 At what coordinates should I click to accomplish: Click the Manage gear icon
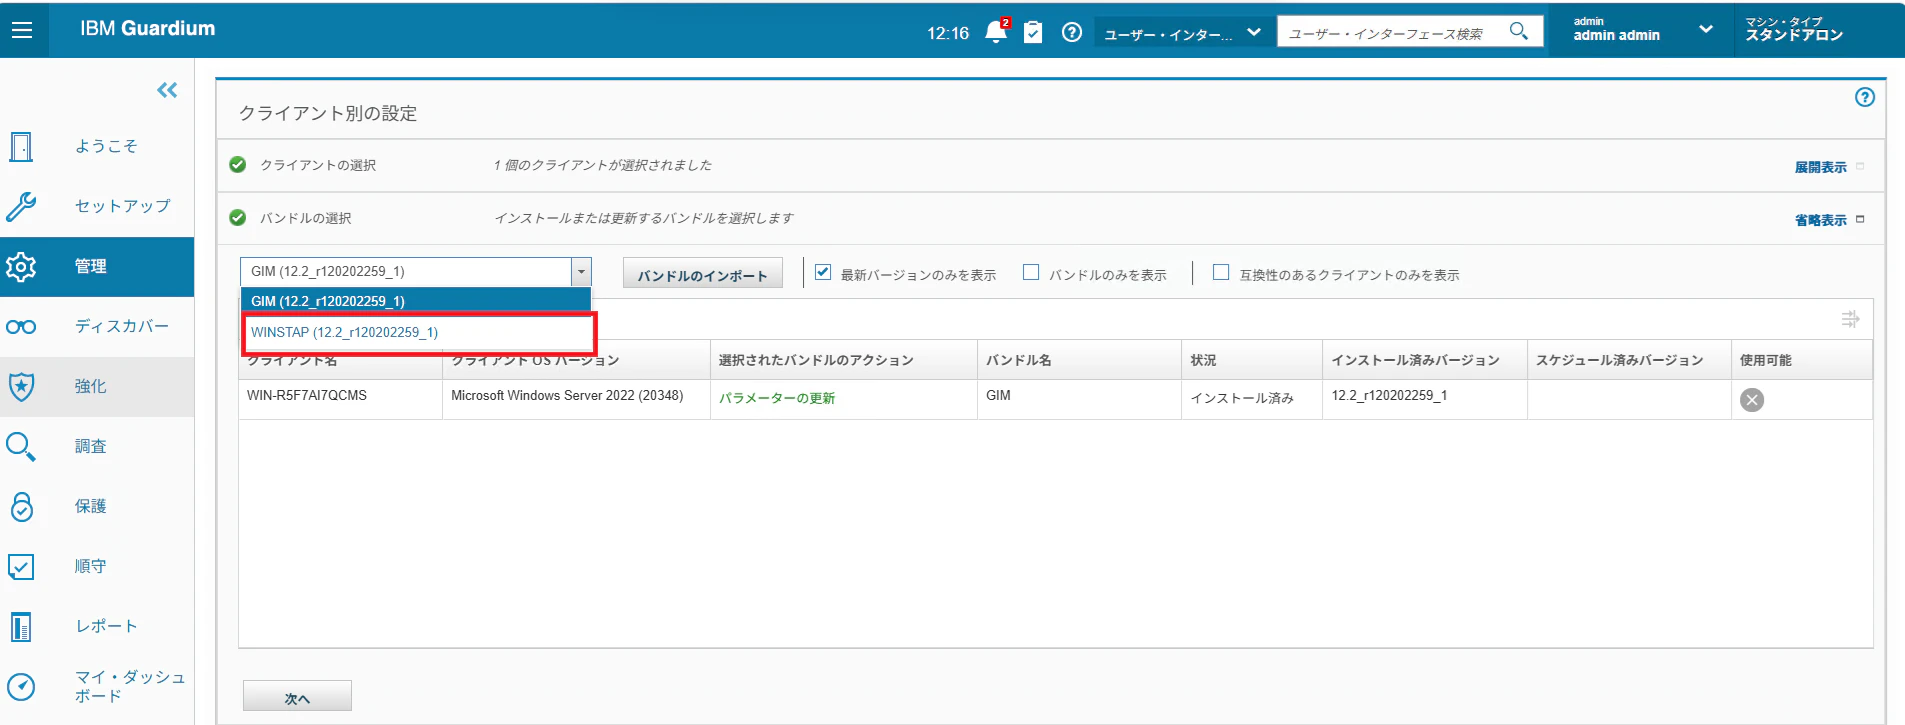21,266
